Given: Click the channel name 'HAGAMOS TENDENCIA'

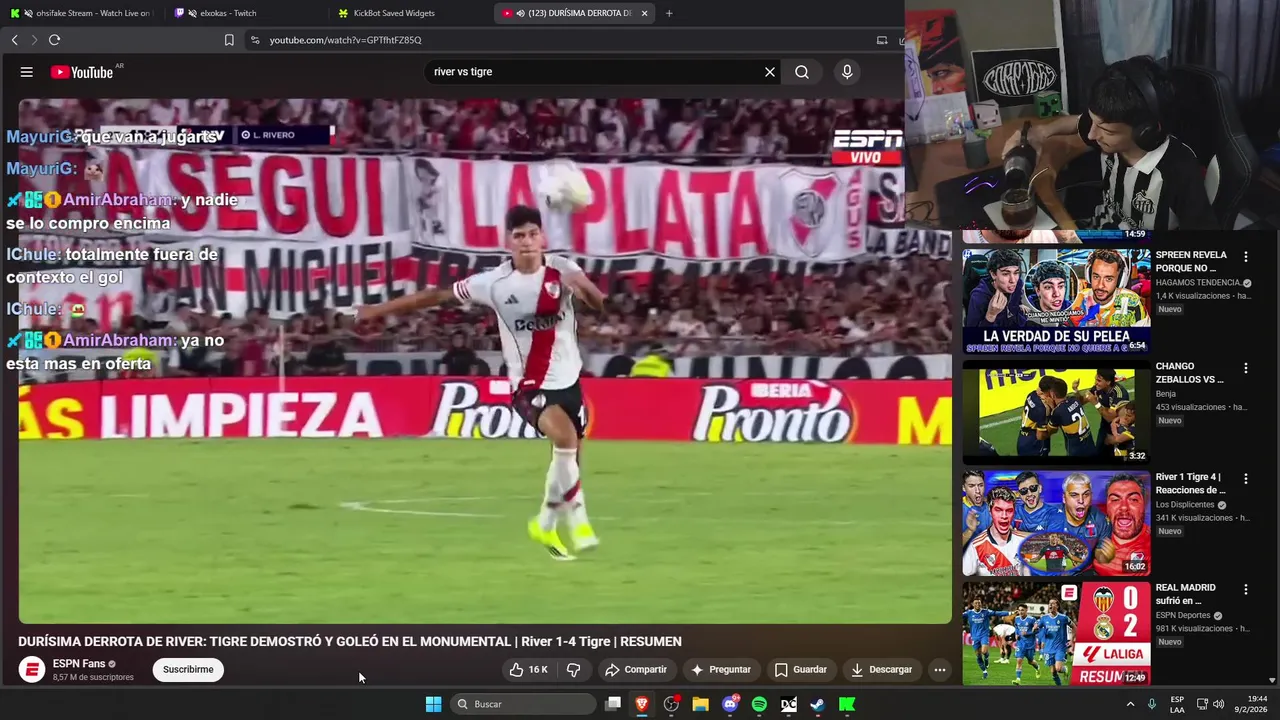Looking at the screenshot, I should (1198, 283).
